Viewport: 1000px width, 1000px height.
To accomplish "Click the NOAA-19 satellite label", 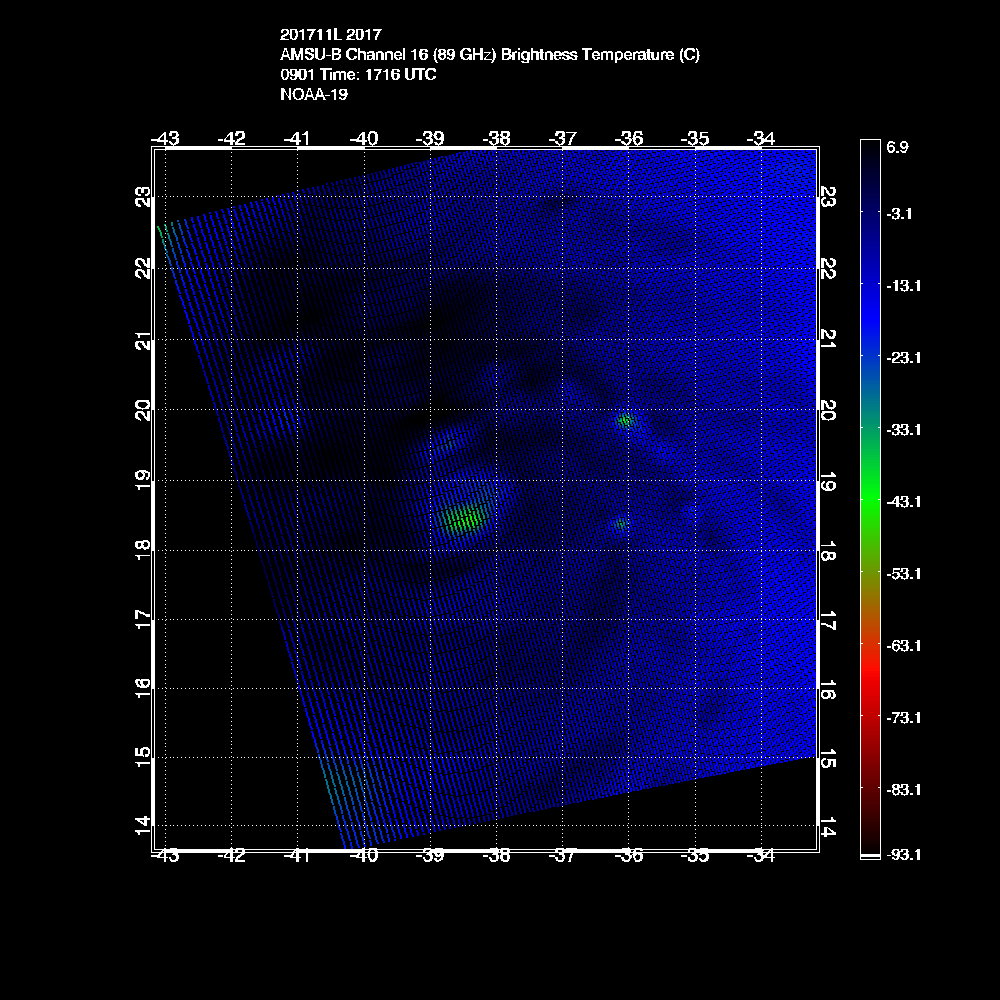I will [x=314, y=95].
